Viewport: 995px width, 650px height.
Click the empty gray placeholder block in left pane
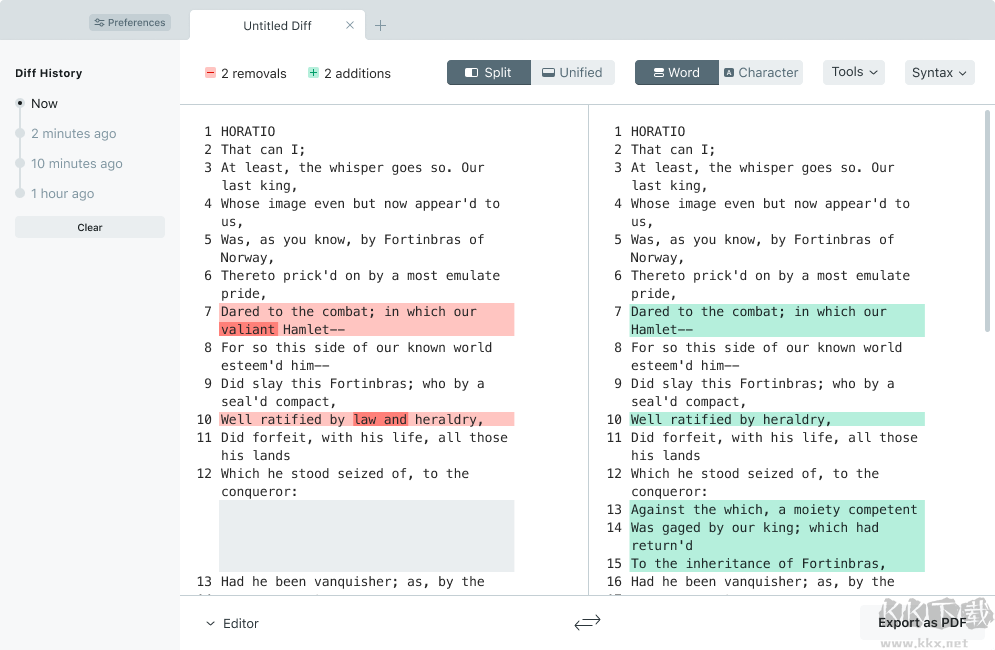click(x=367, y=536)
